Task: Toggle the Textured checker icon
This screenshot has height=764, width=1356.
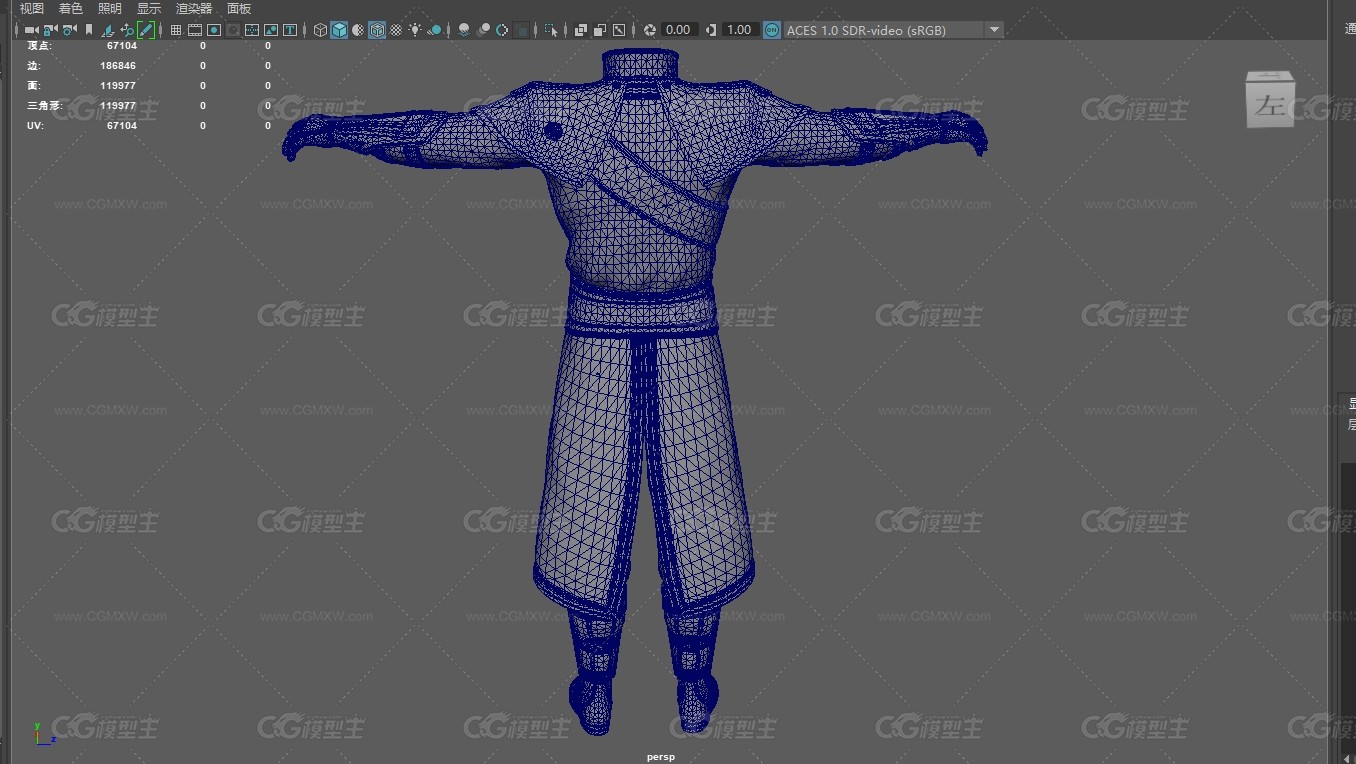Action: point(396,30)
